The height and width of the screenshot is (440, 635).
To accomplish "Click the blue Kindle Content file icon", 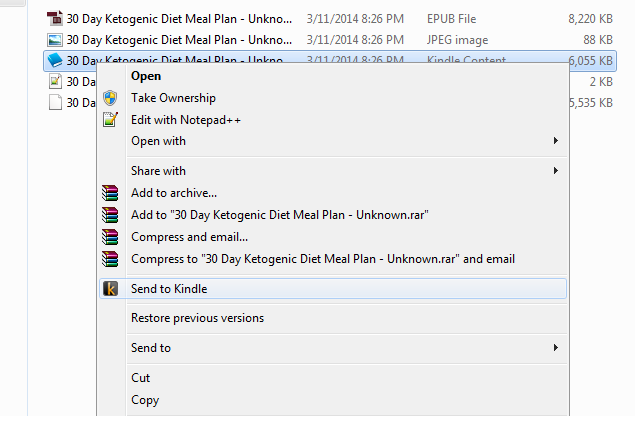I will tap(55, 60).
